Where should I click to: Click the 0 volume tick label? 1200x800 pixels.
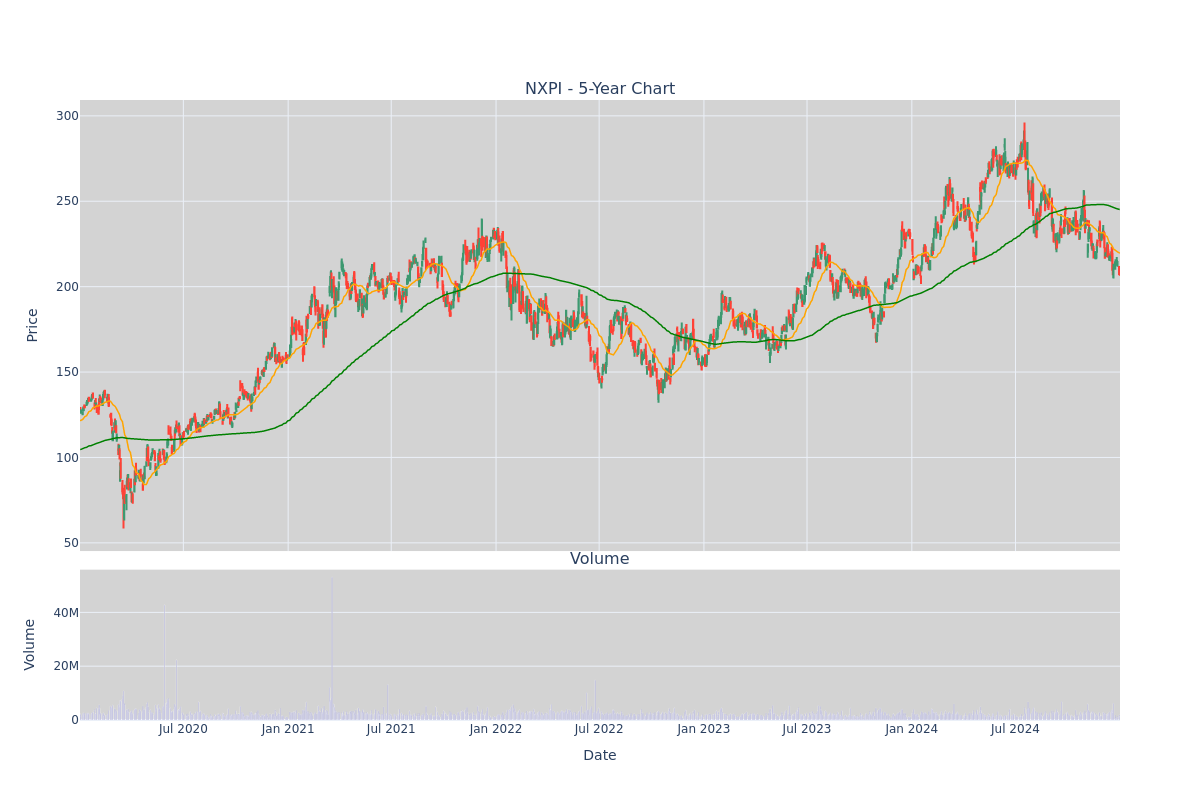tap(75, 720)
